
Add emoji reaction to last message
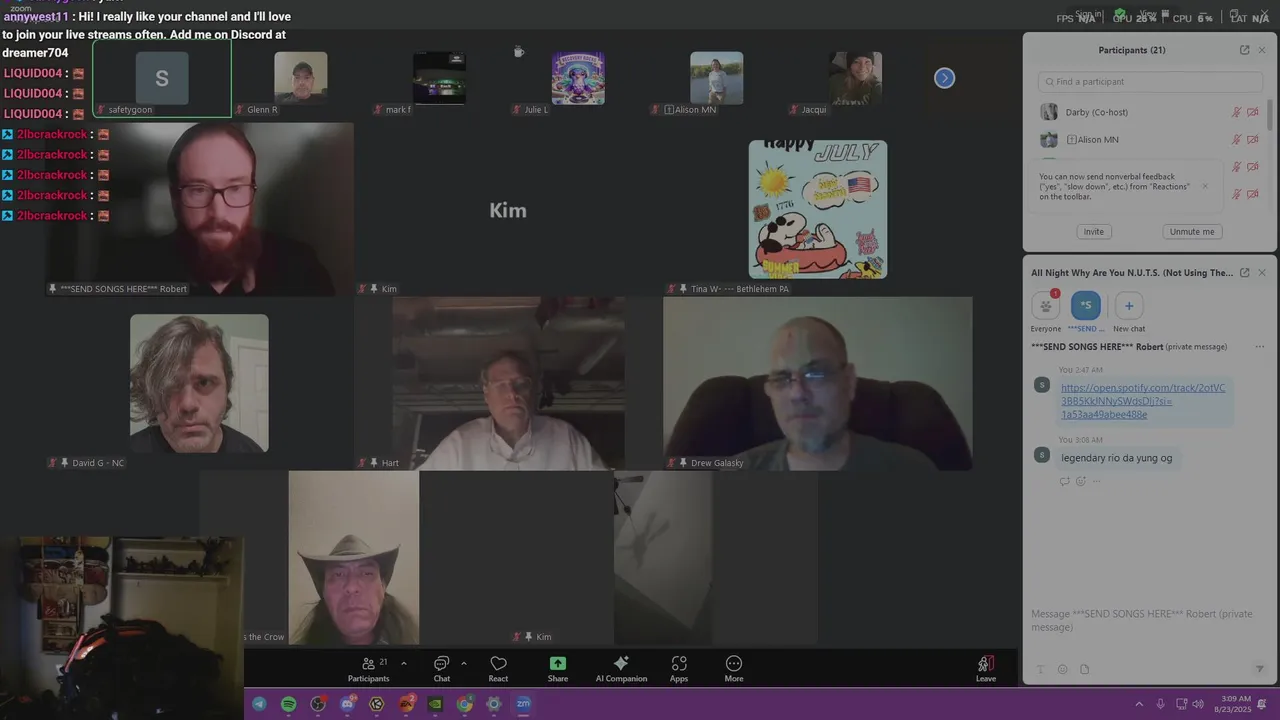click(1081, 481)
